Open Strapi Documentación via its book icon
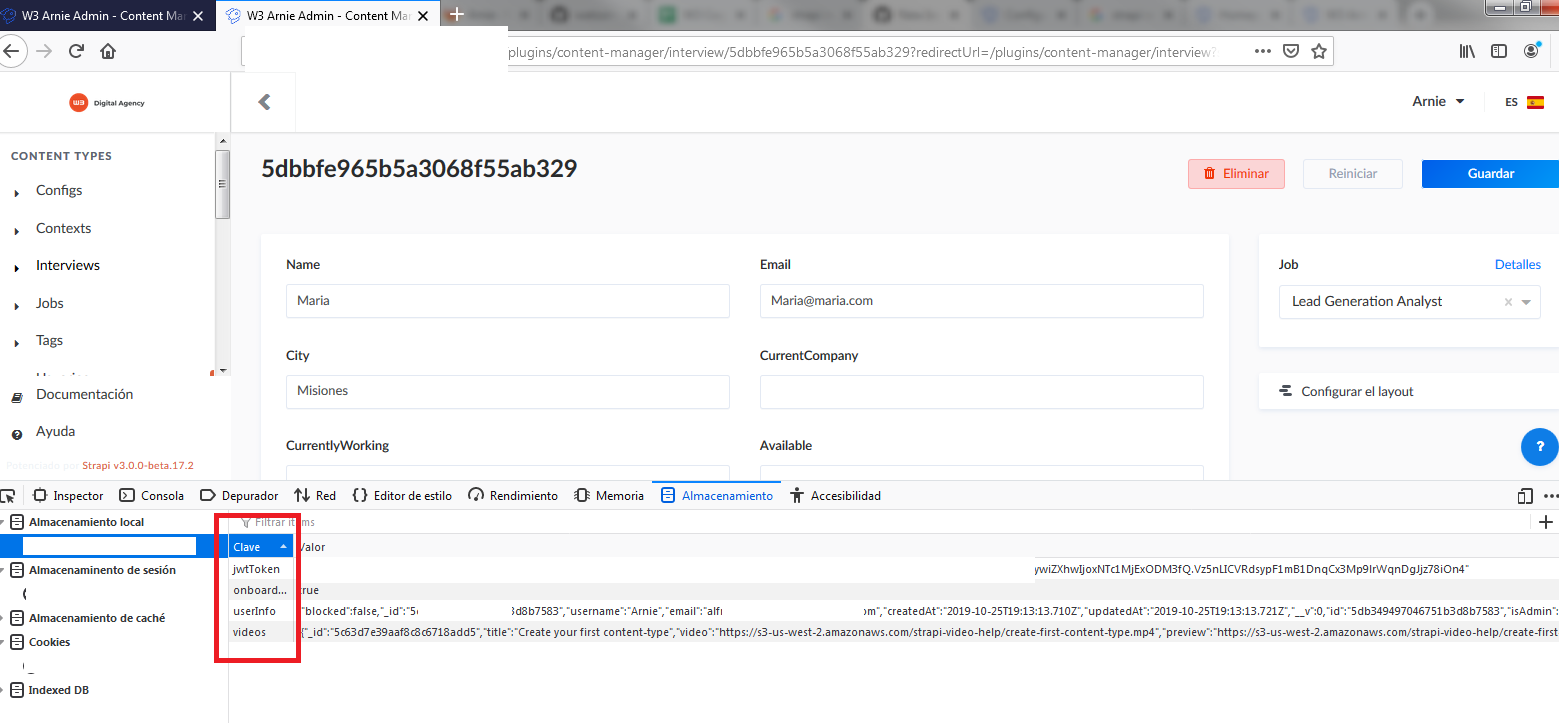The image size is (1559, 723). click(16, 394)
